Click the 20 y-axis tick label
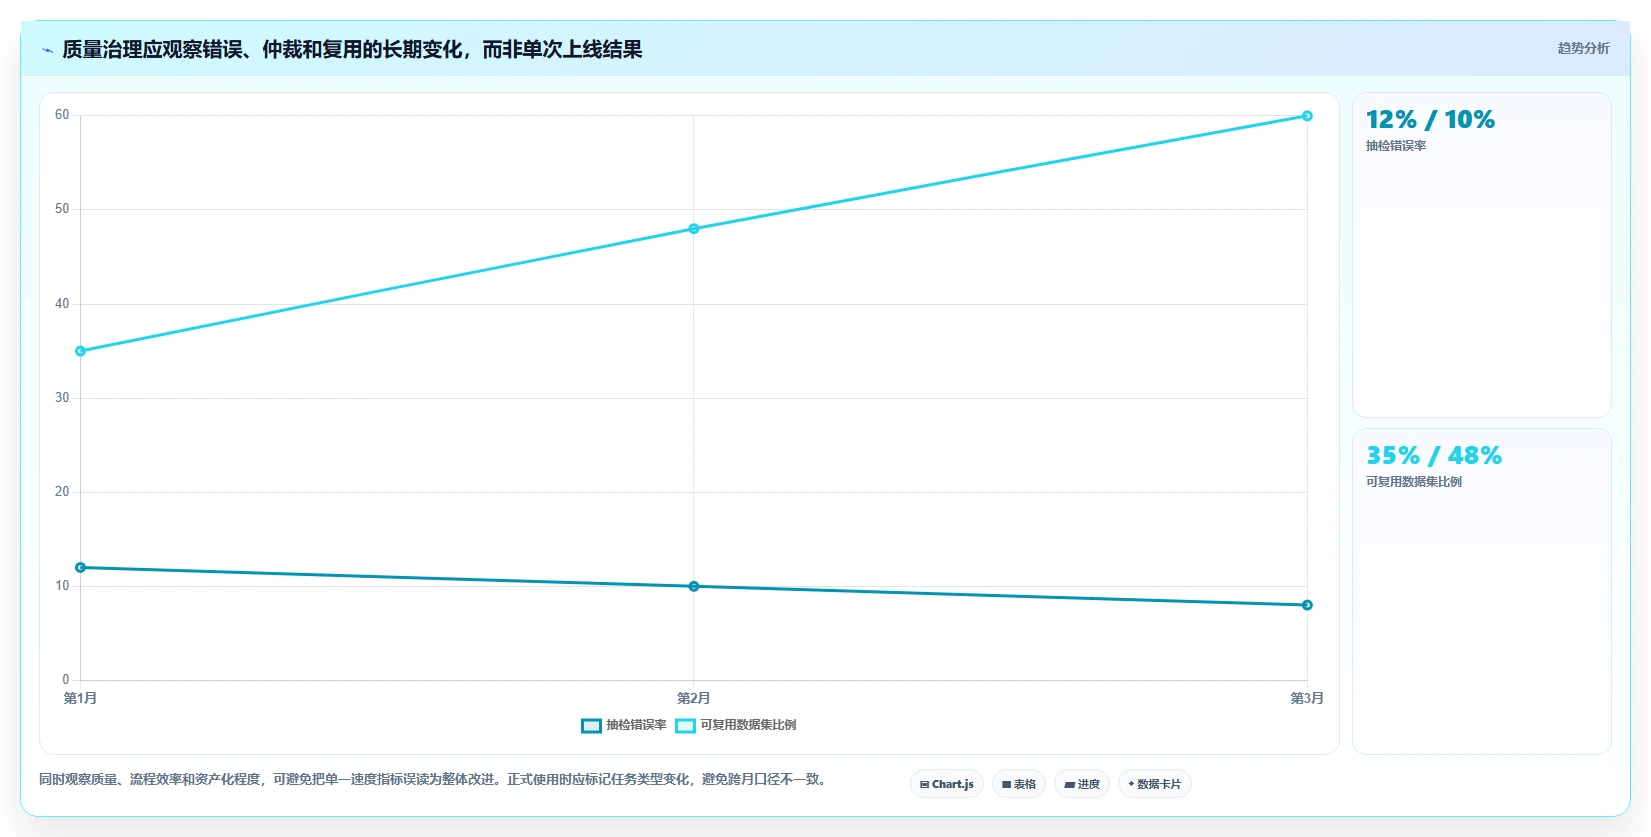Viewport: 1651px width, 837px height. 62,492
